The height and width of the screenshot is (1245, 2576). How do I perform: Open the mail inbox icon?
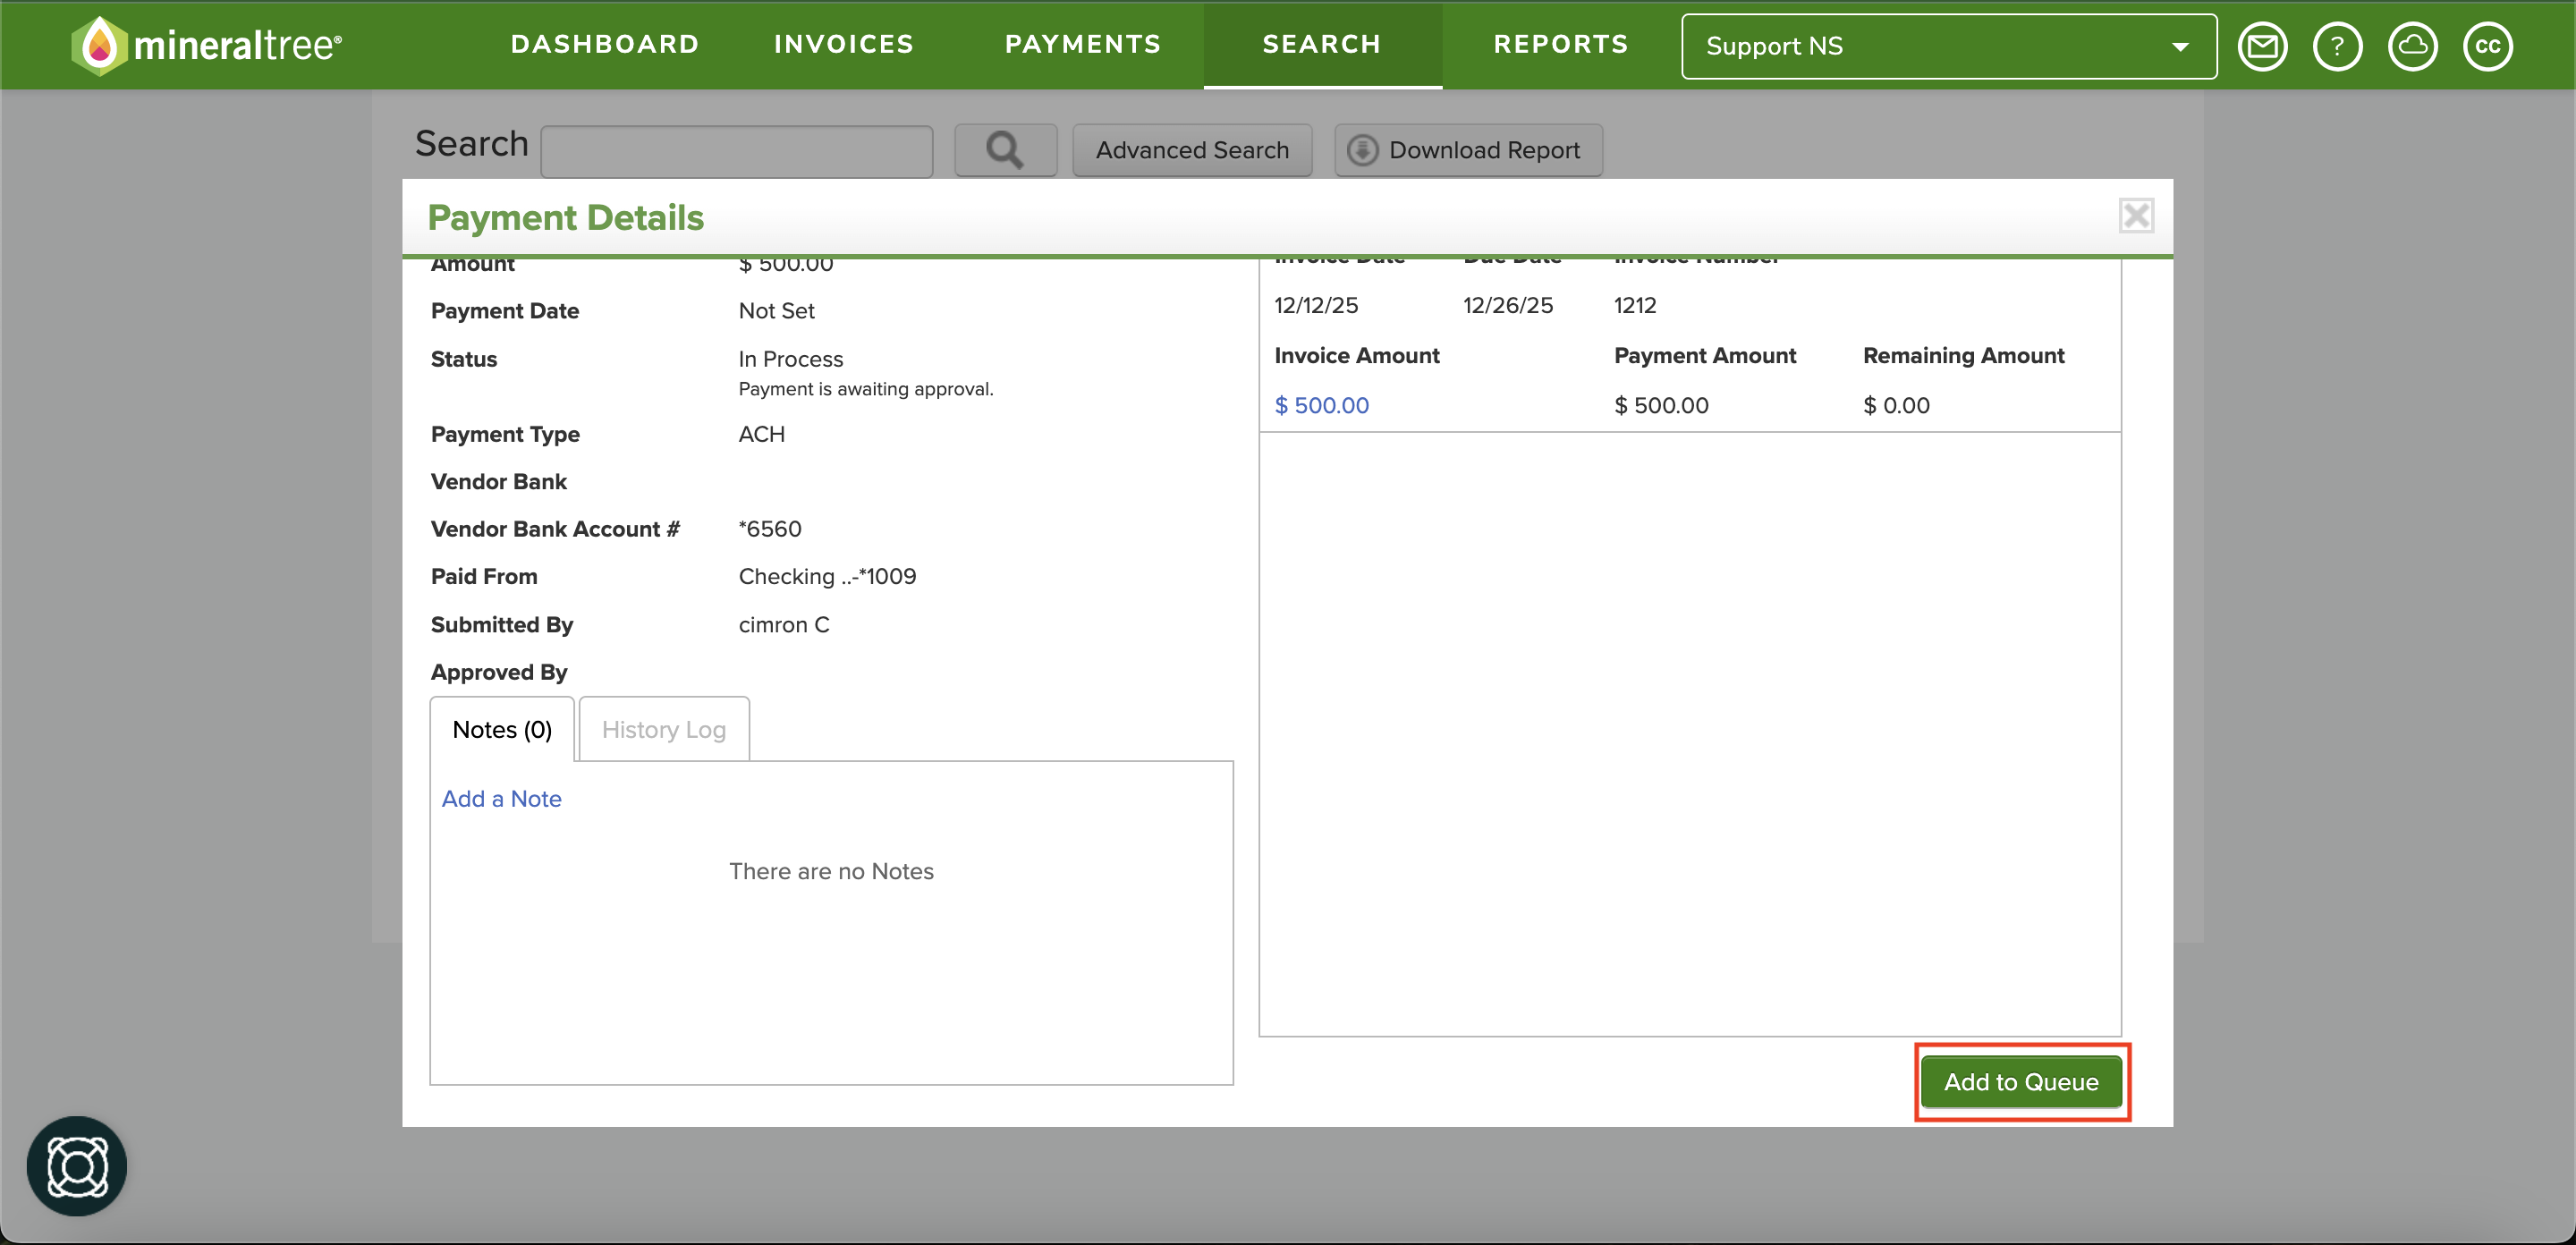point(2262,46)
